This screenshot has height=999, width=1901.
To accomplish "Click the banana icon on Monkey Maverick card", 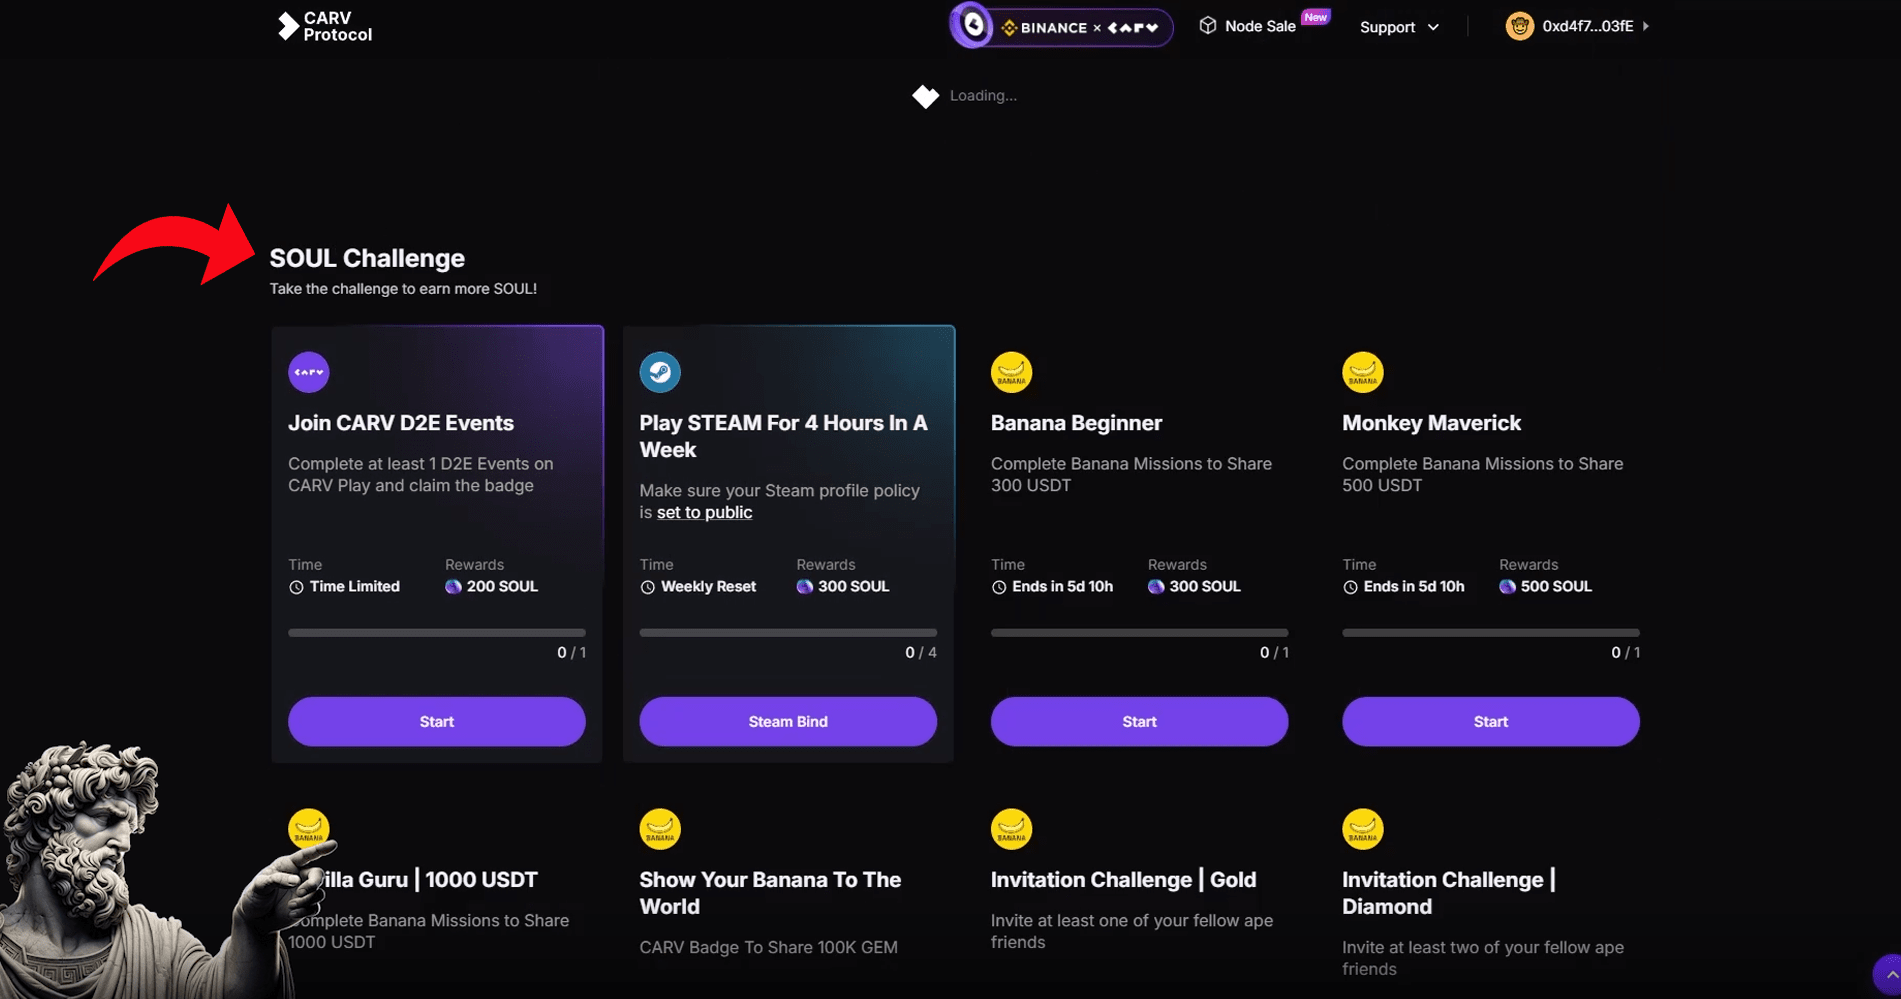I will point(1362,372).
